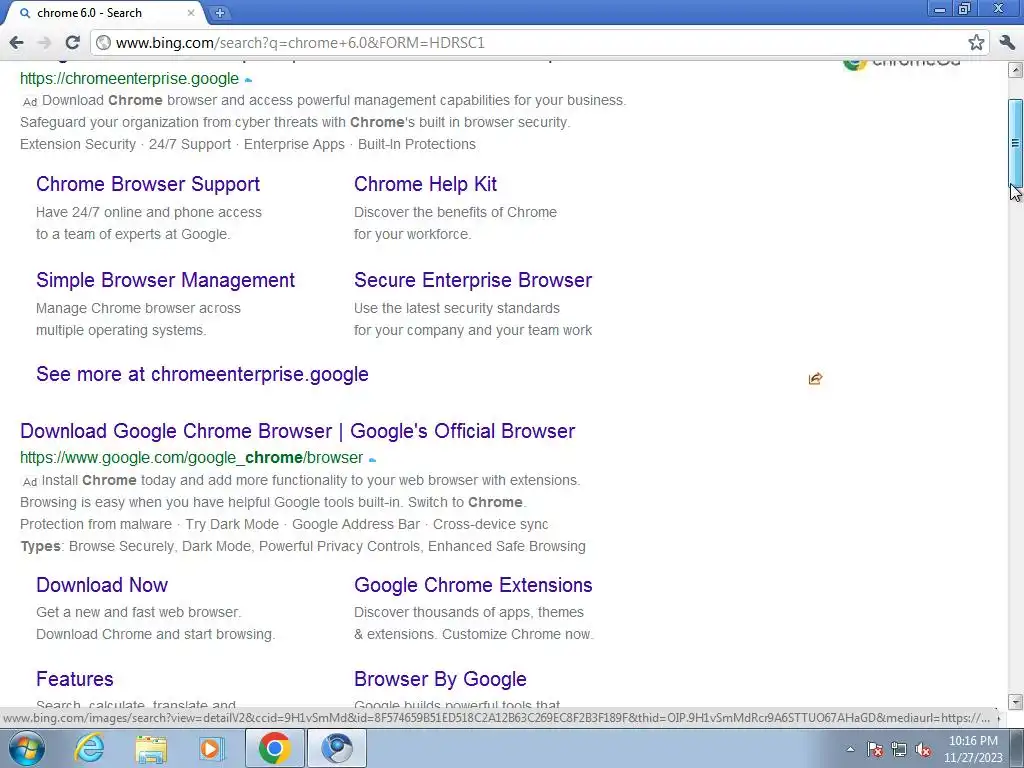This screenshot has width=1024, height=768.
Task: Open the clock showing 10:16 PM
Action: [973, 749]
